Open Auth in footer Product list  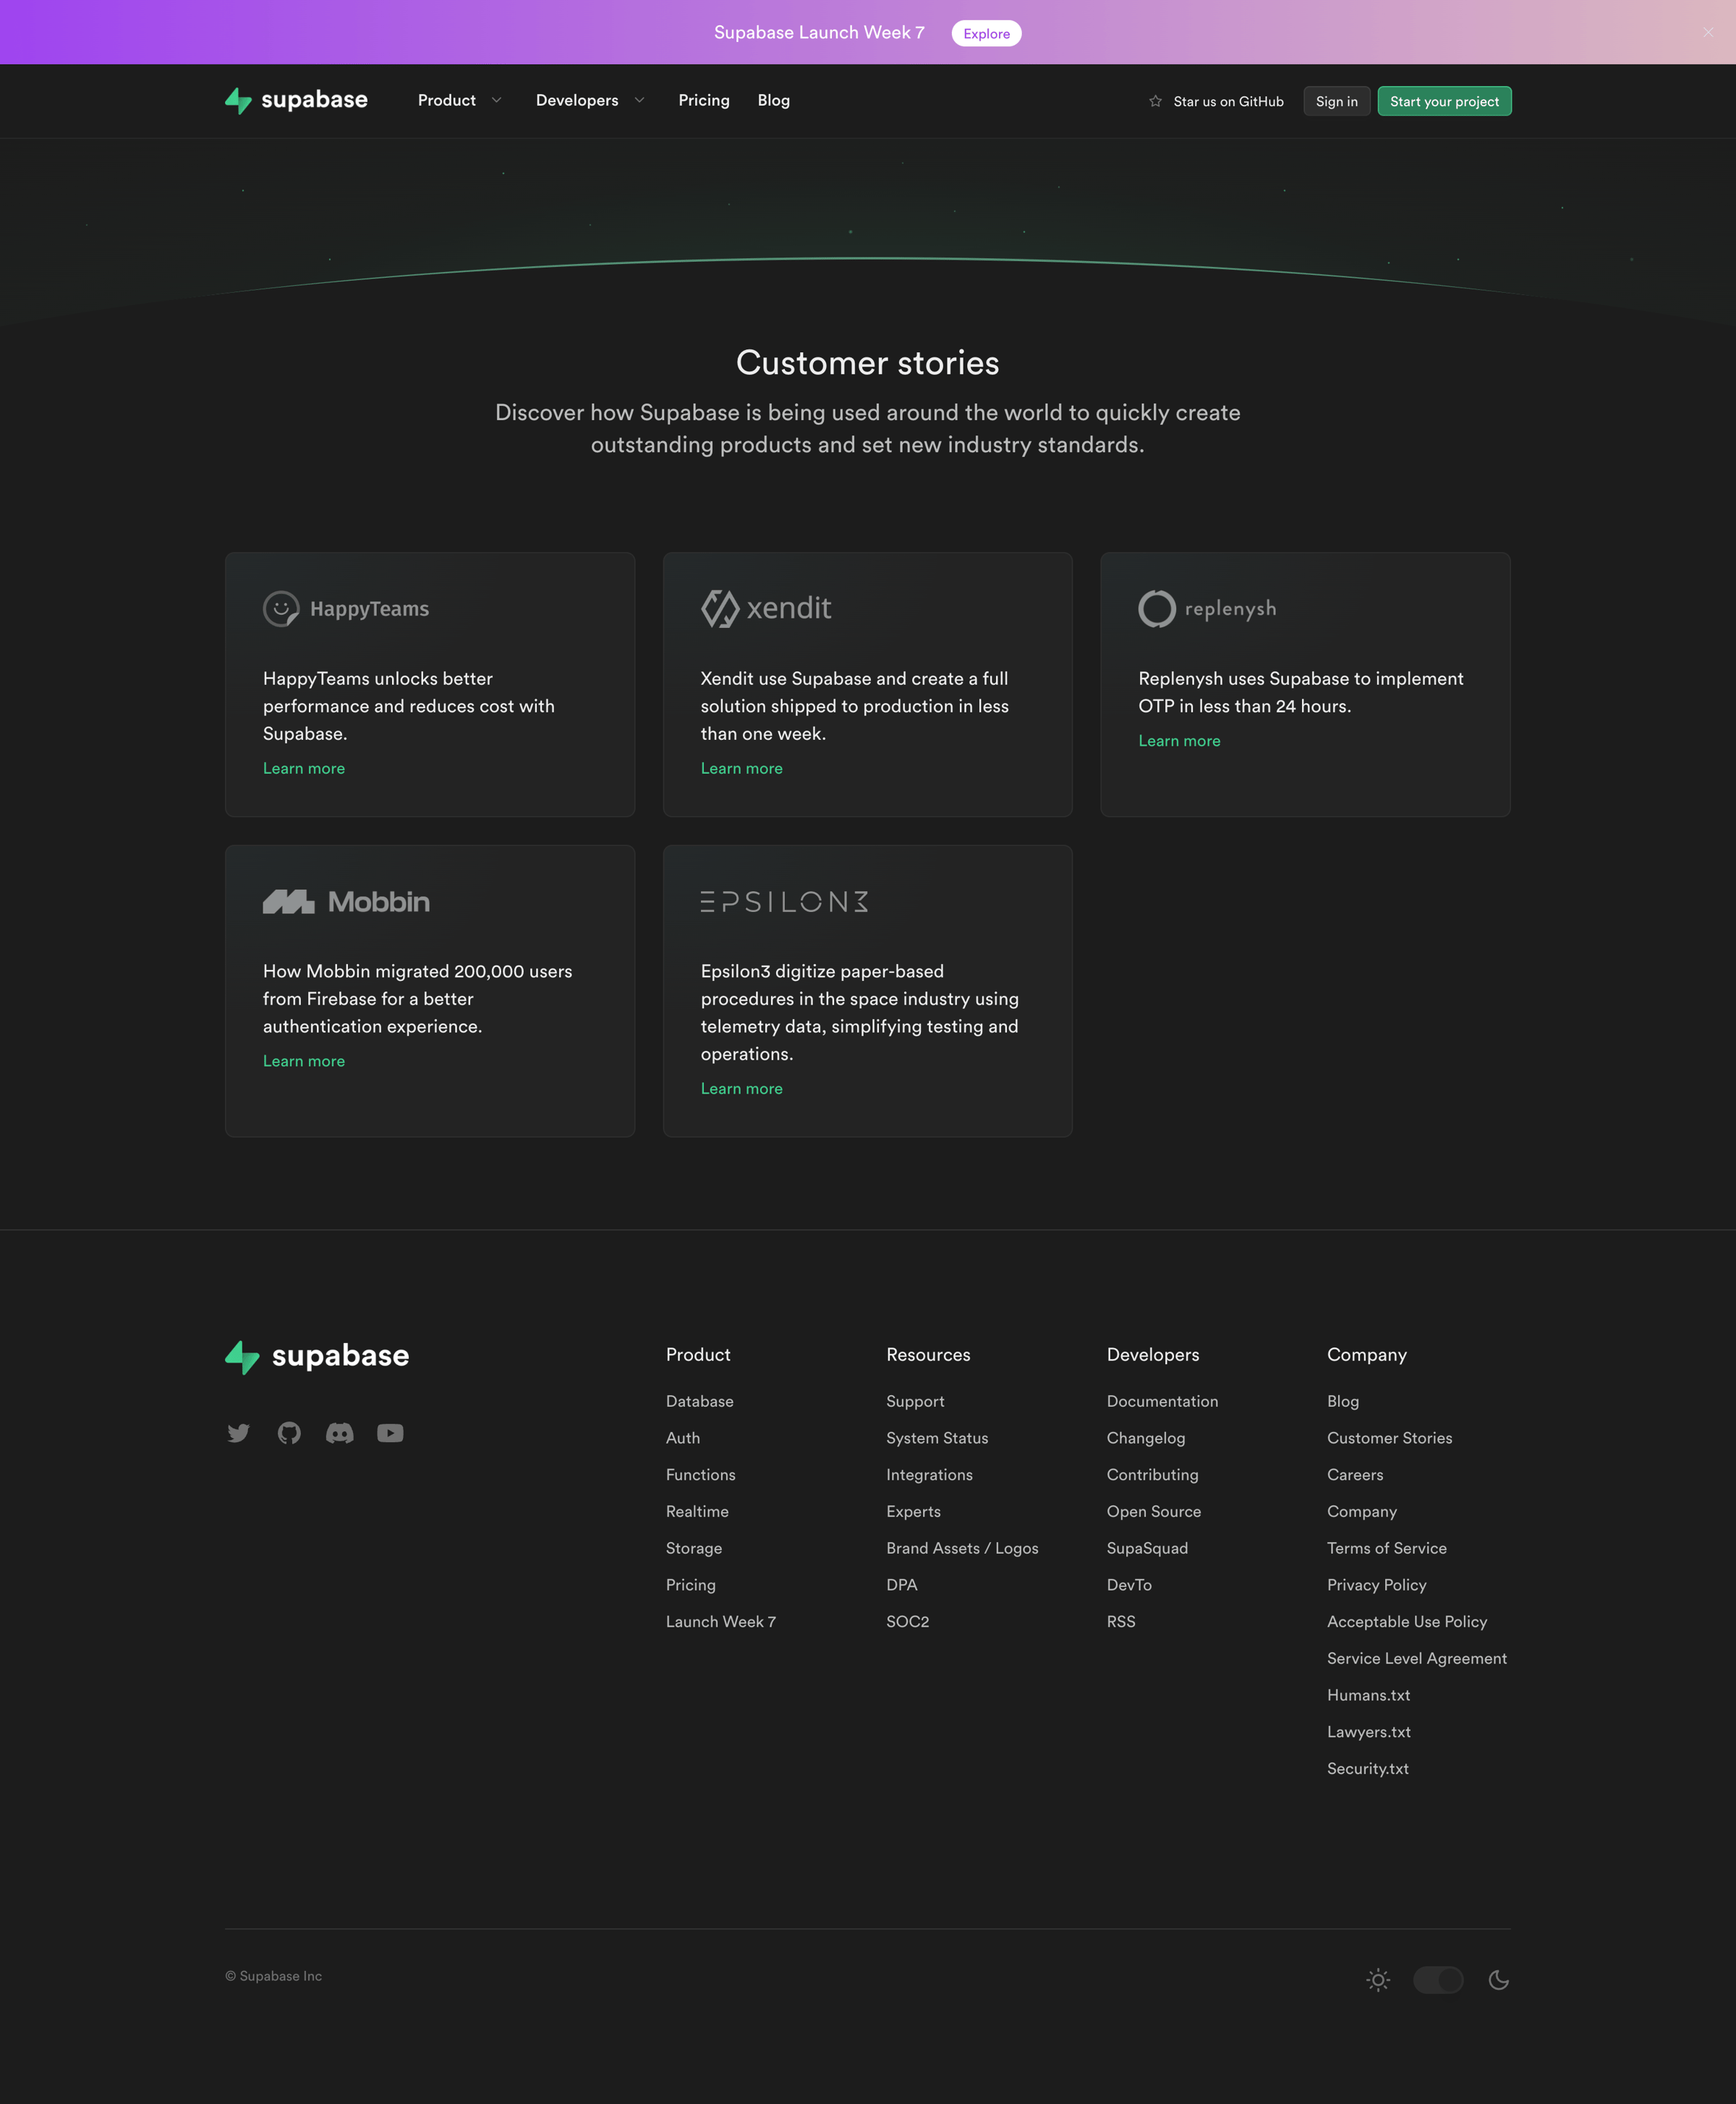click(683, 1438)
